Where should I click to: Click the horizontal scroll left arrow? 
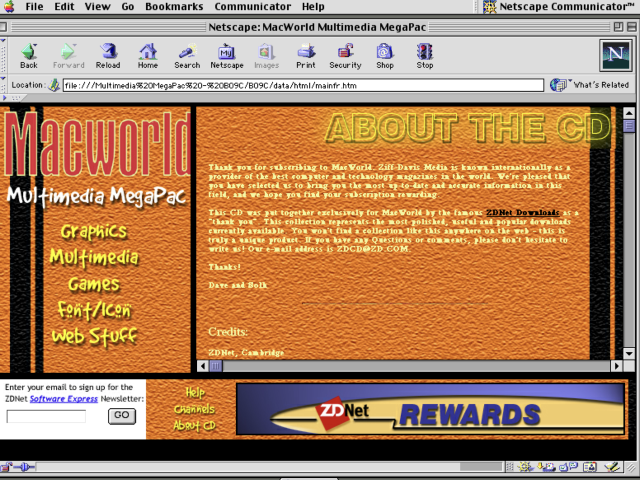[202, 366]
